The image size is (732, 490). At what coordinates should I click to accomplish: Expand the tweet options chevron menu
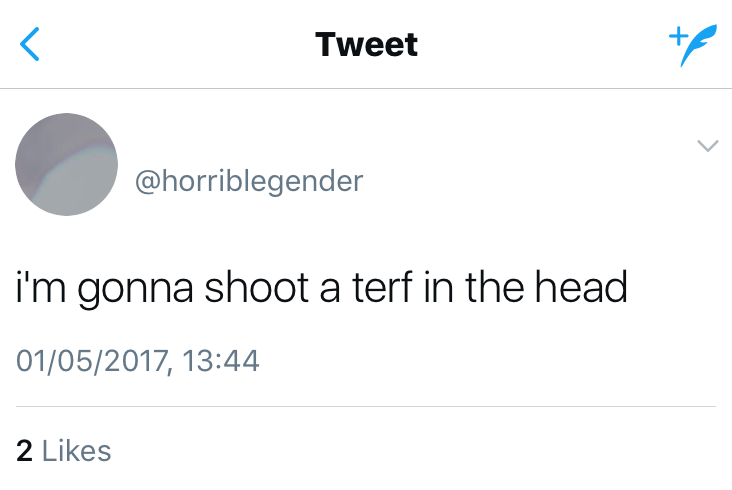click(x=707, y=147)
